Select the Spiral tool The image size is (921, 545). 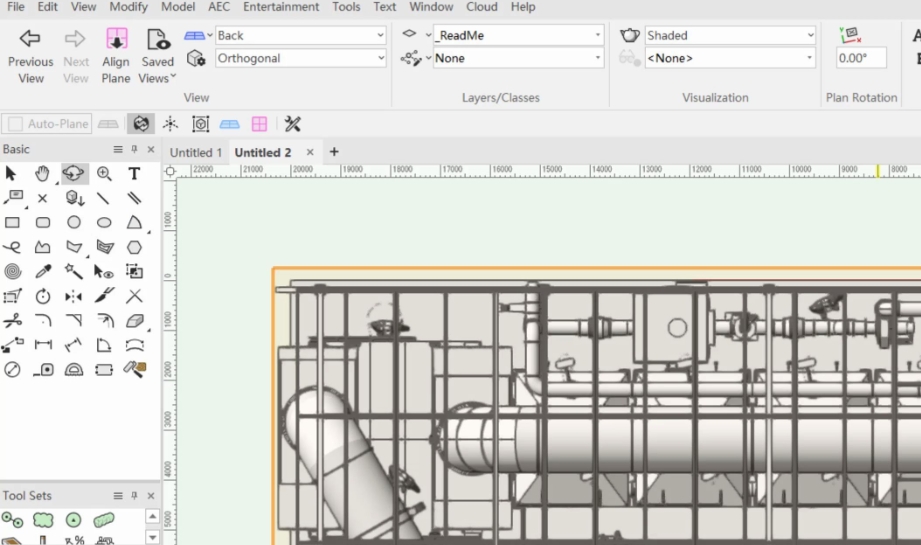click(12, 271)
